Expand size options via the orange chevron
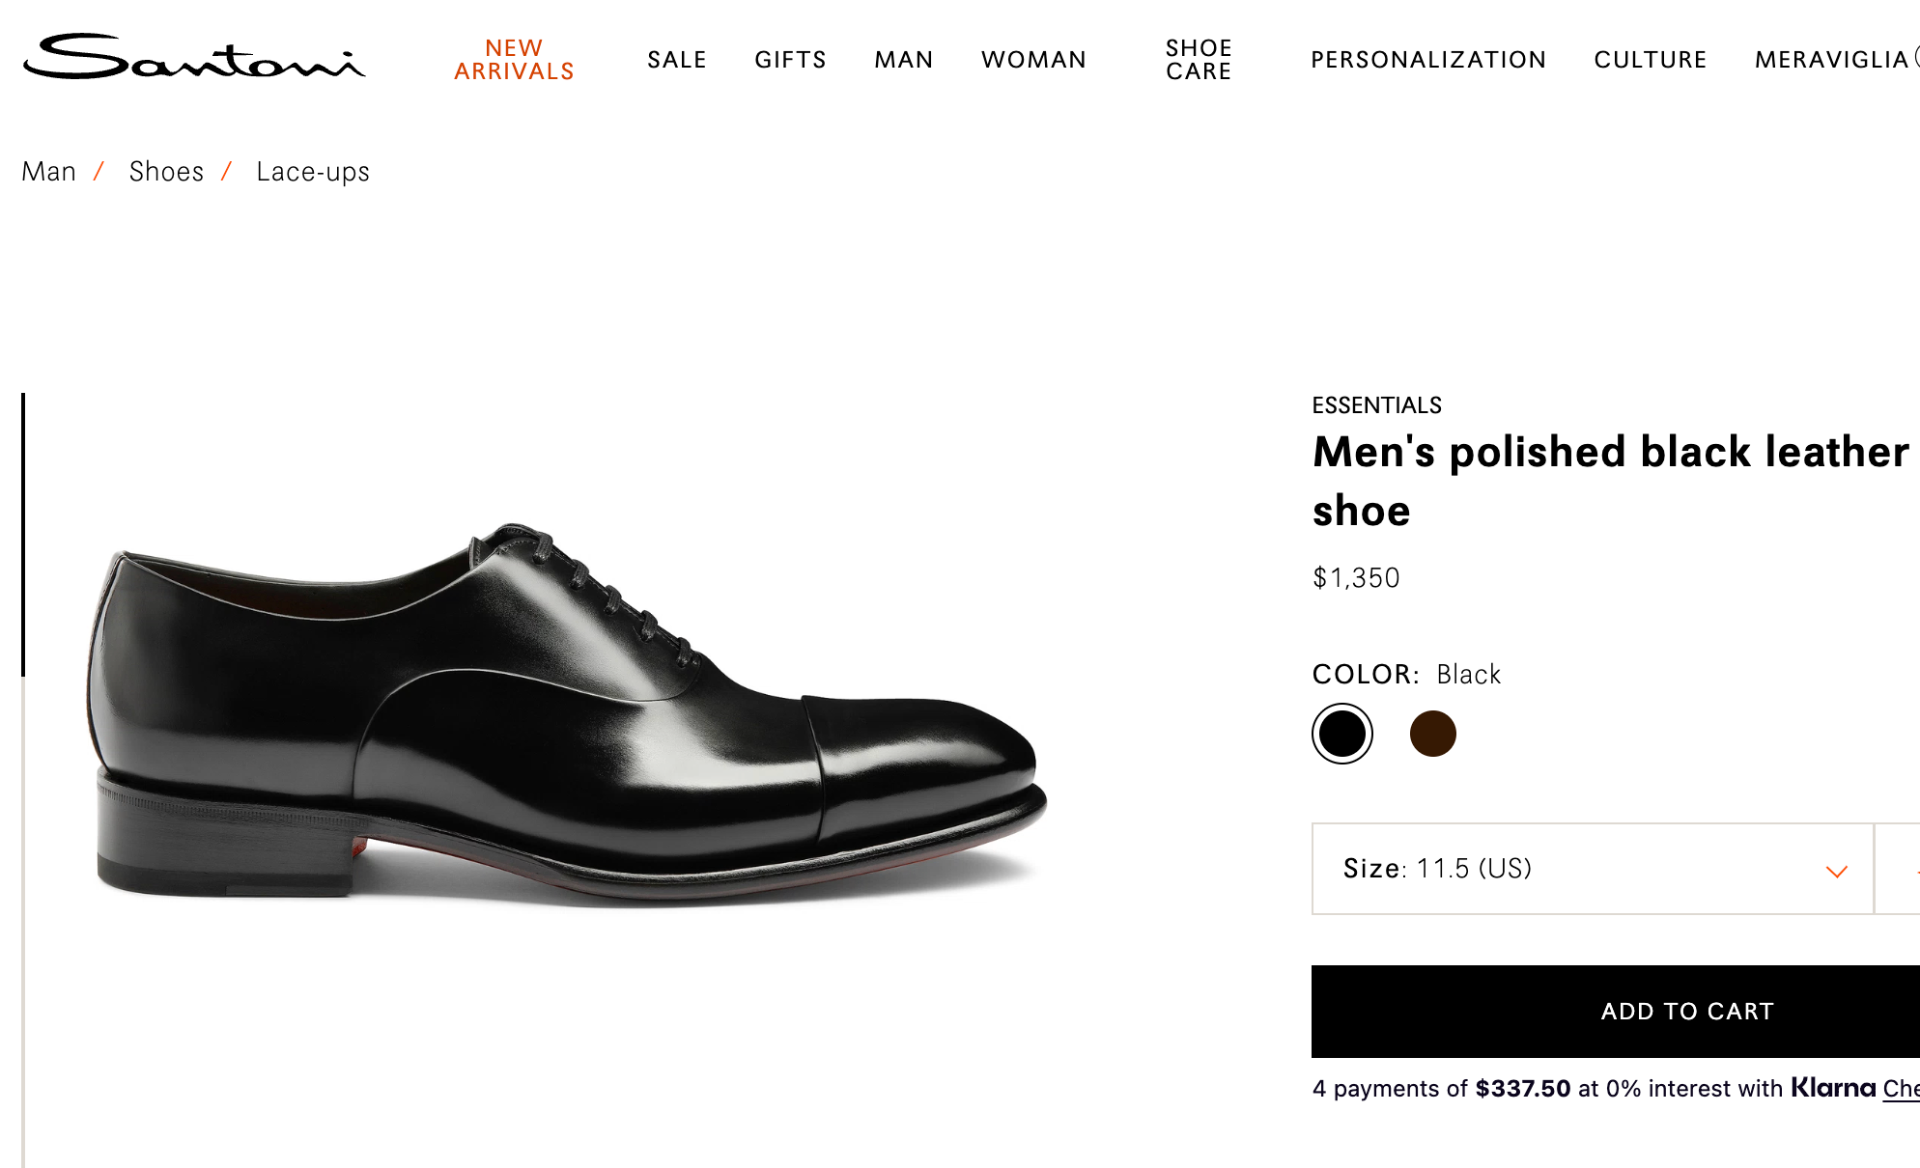This screenshot has height=1168, width=1920. (1837, 871)
